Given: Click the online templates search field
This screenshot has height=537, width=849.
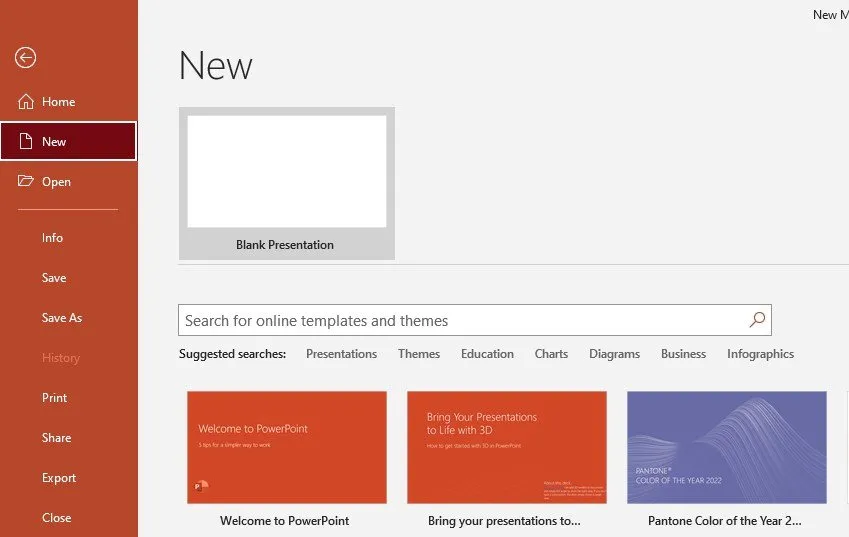Looking at the screenshot, I should (x=460, y=321).
